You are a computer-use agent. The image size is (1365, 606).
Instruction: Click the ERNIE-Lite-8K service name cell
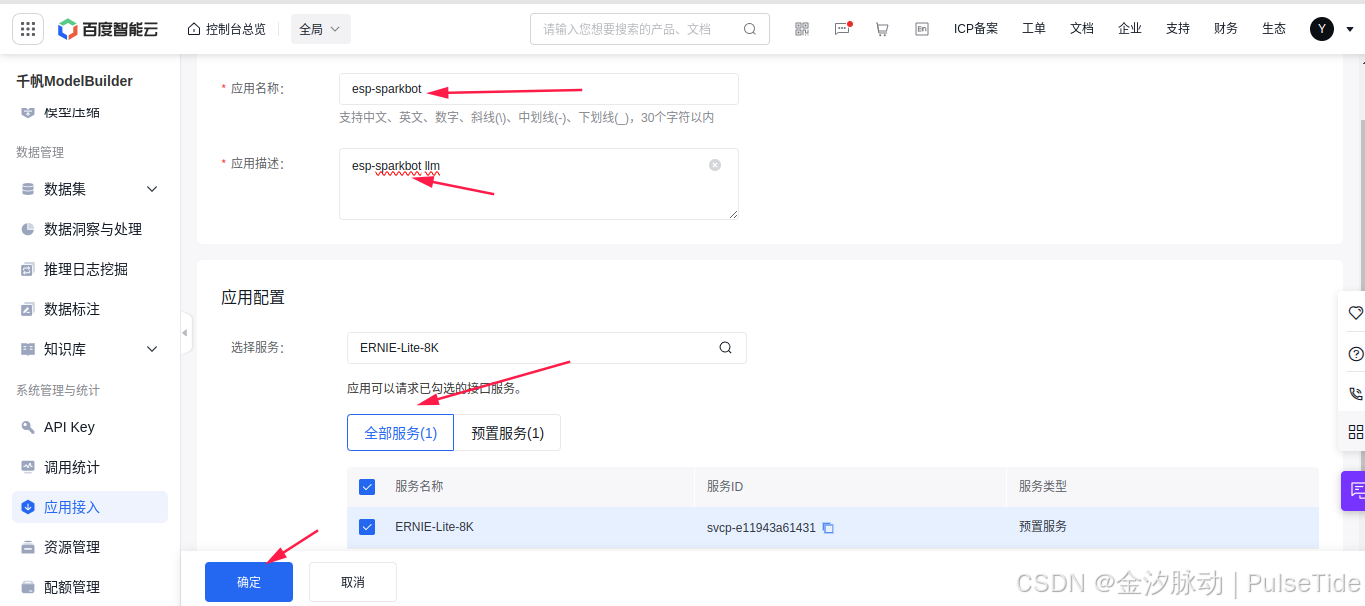tap(434, 526)
